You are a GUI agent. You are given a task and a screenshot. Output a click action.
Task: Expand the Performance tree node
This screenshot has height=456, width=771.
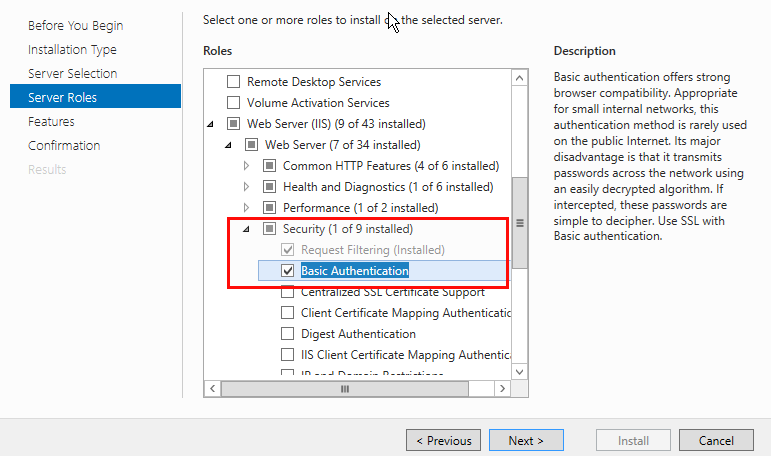click(247, 208)
